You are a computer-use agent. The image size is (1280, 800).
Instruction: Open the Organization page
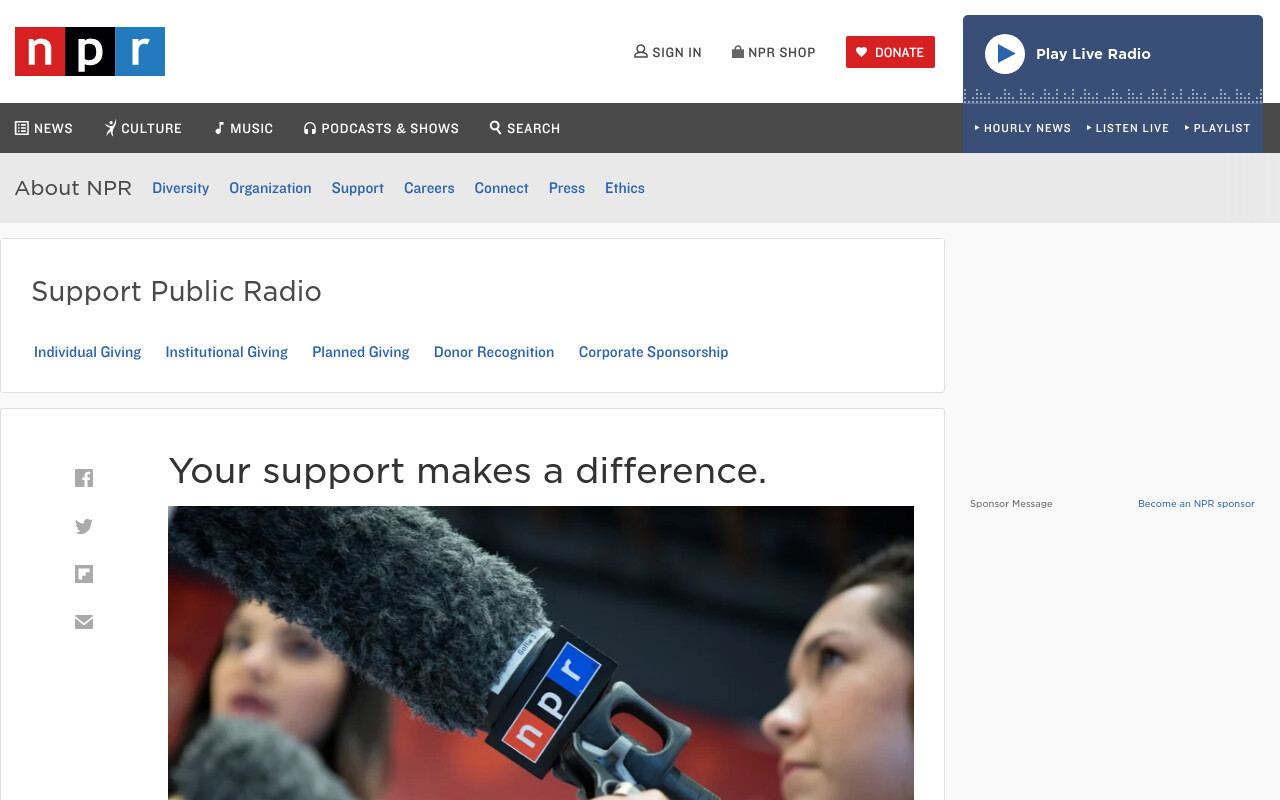tap(270, 188)
